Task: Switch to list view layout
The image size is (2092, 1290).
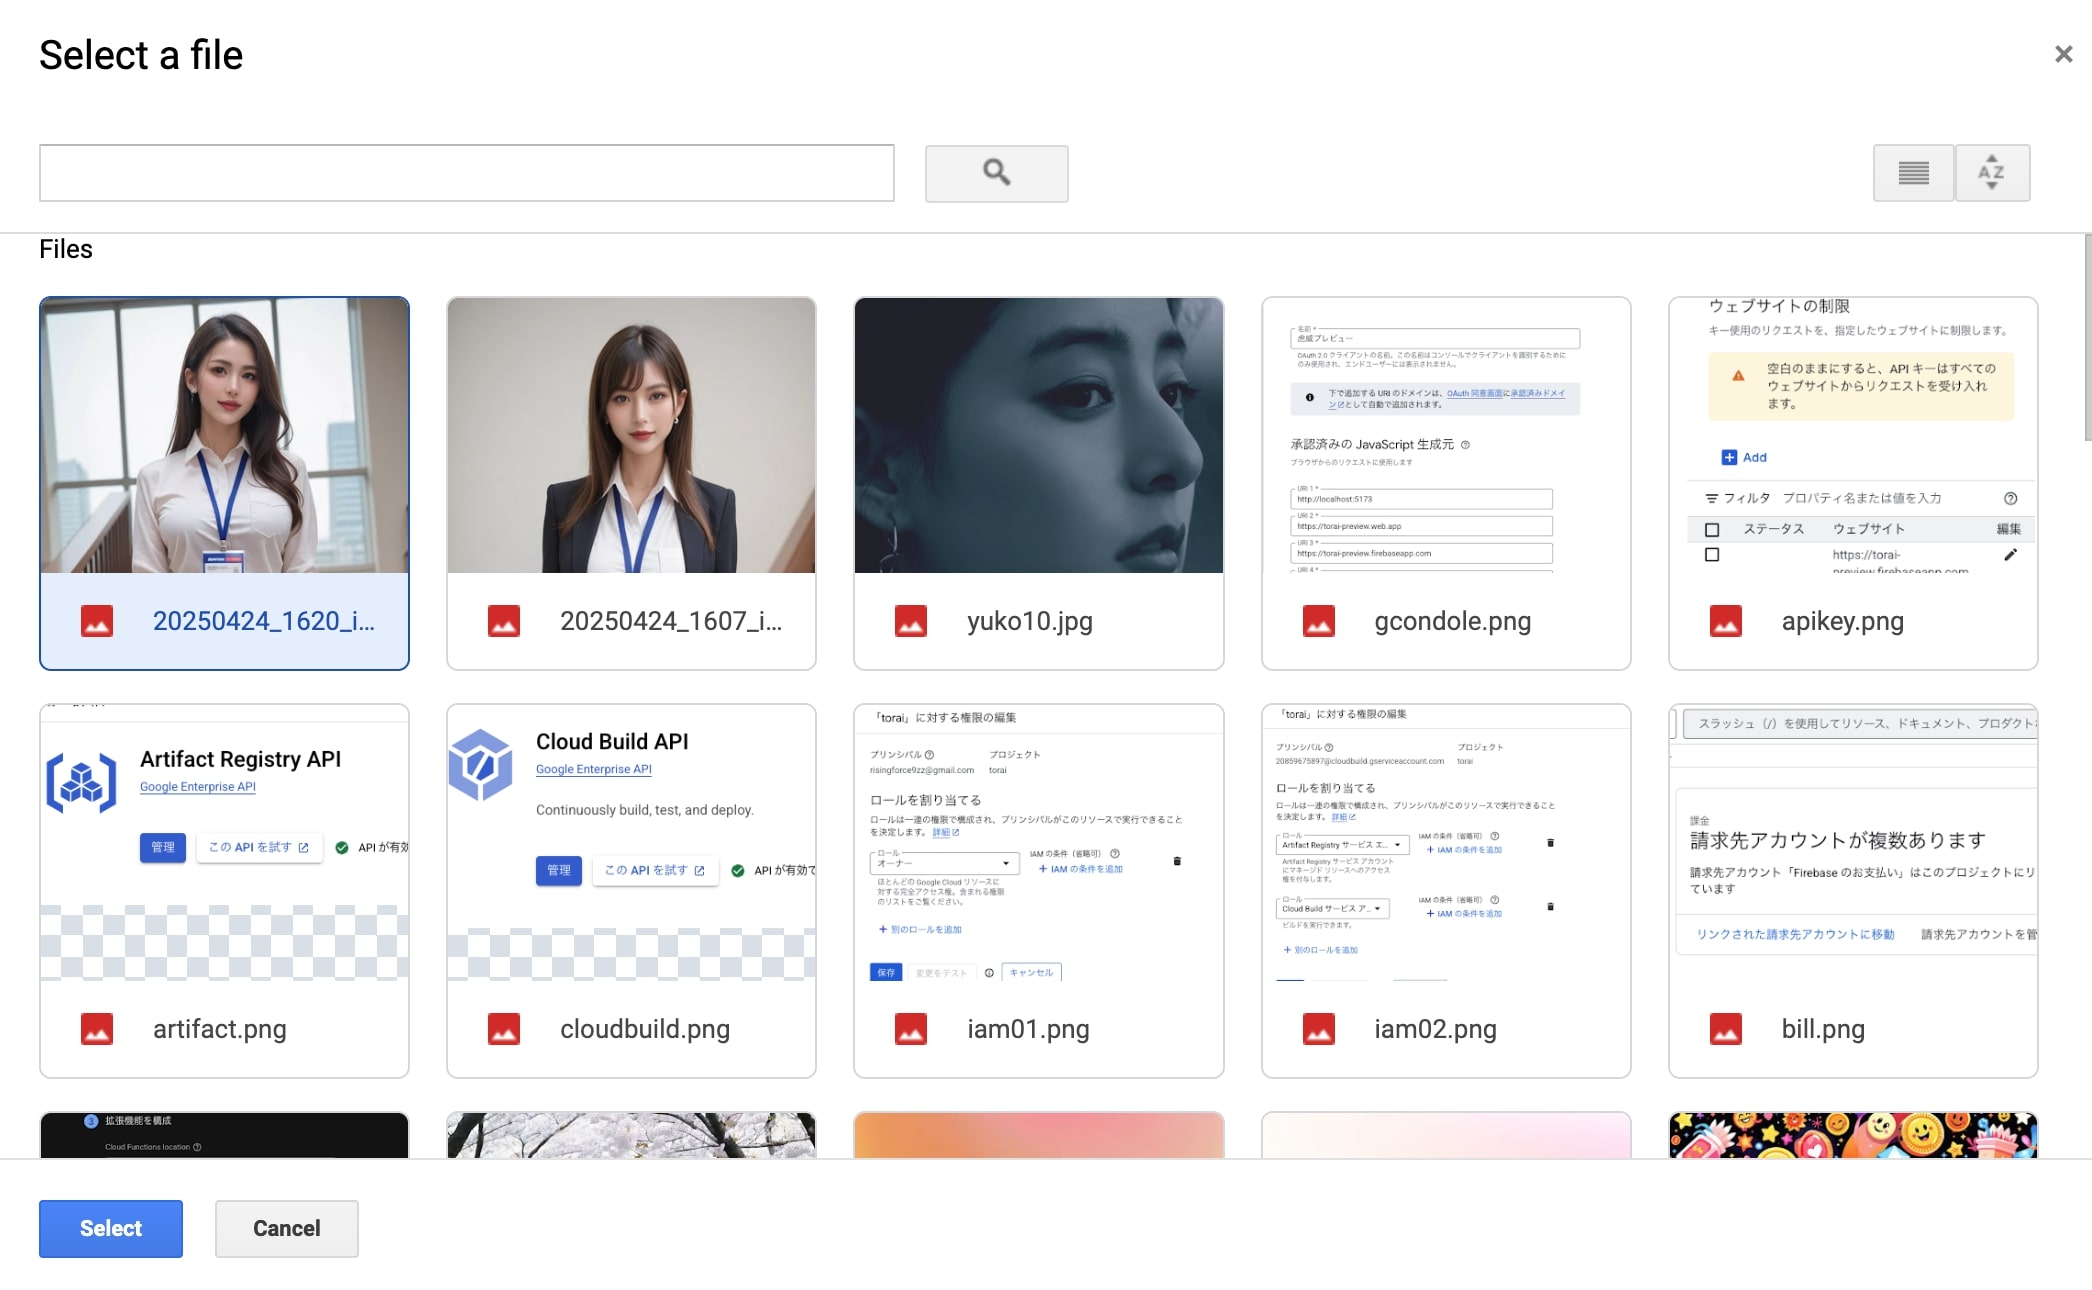Action: pyautogui.click(x=1913, y=173)
